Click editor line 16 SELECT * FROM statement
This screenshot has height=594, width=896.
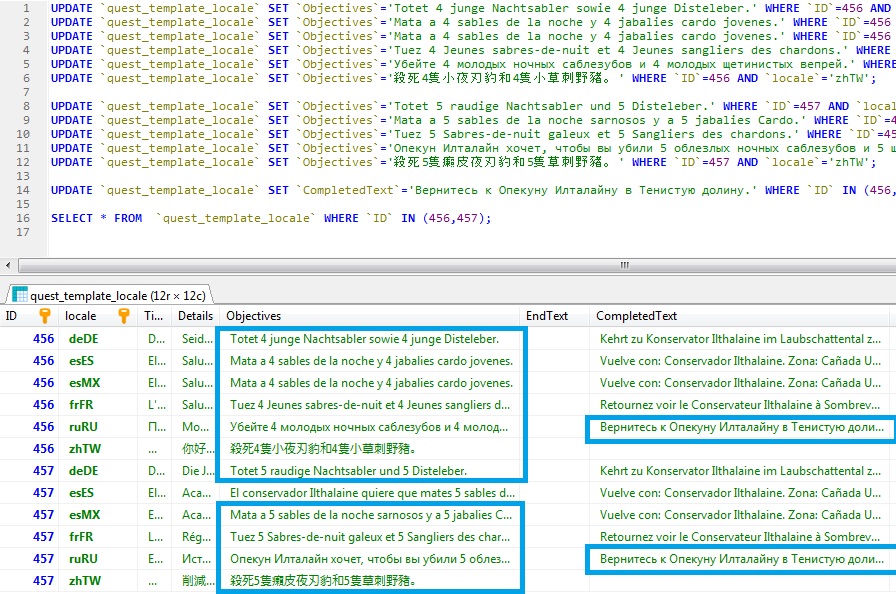point(271,218)
